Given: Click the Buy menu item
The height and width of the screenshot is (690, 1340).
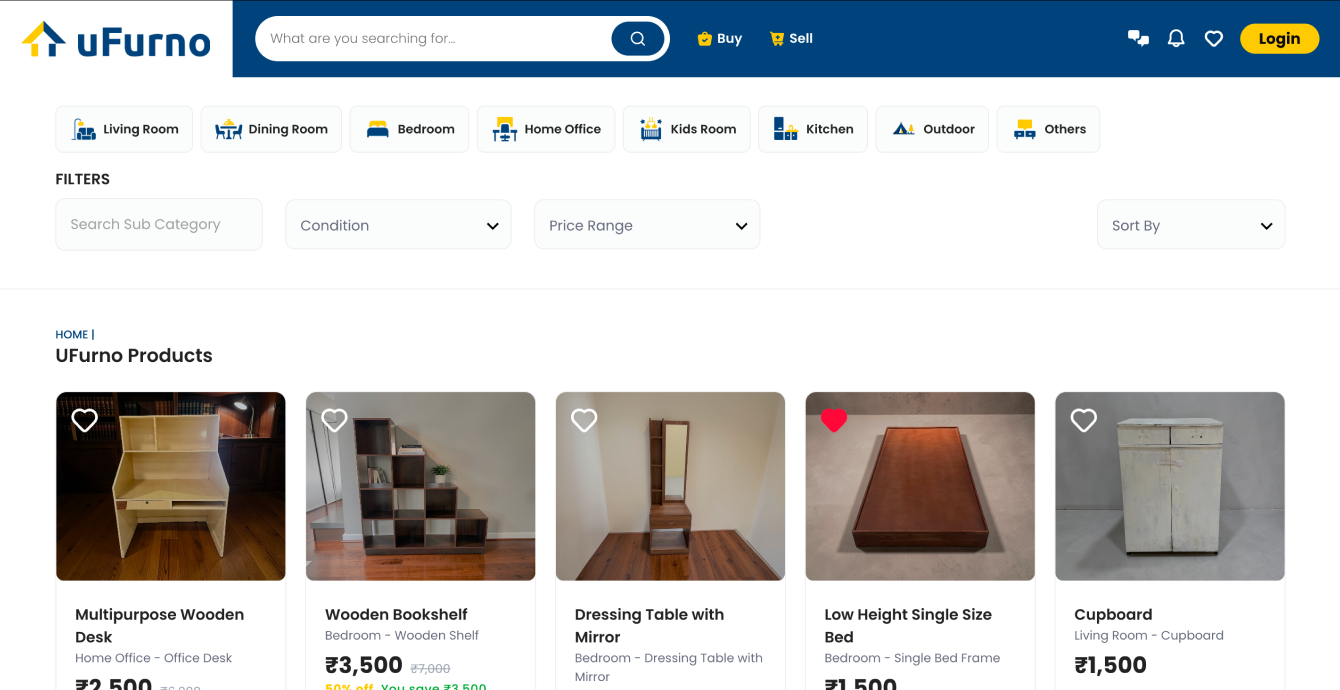Looking at the screenshot, I should [720, 39].
